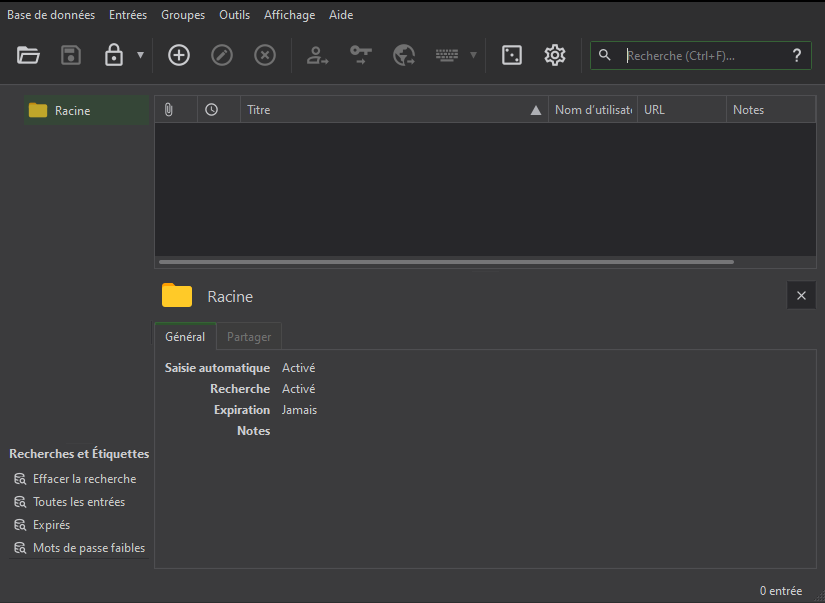Click the delete entry icon
825x603 pixels.
point(264,55)
